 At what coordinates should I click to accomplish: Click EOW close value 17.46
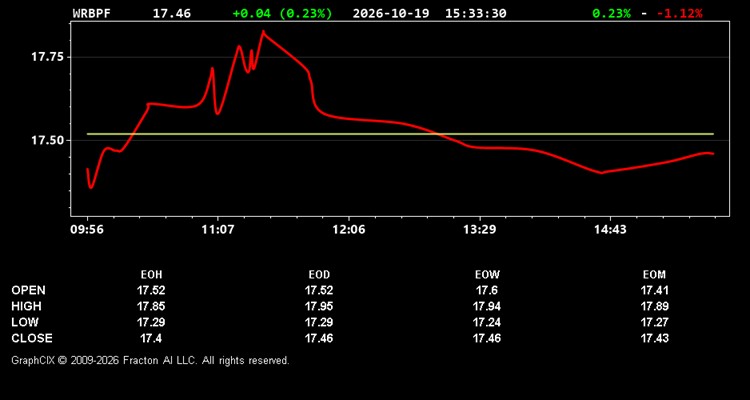coord(487,338)
